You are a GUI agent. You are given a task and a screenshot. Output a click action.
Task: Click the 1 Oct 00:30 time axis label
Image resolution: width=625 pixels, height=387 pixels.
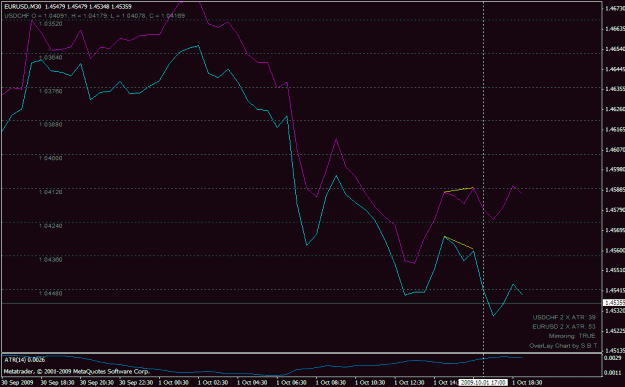(x=174, y=383)
